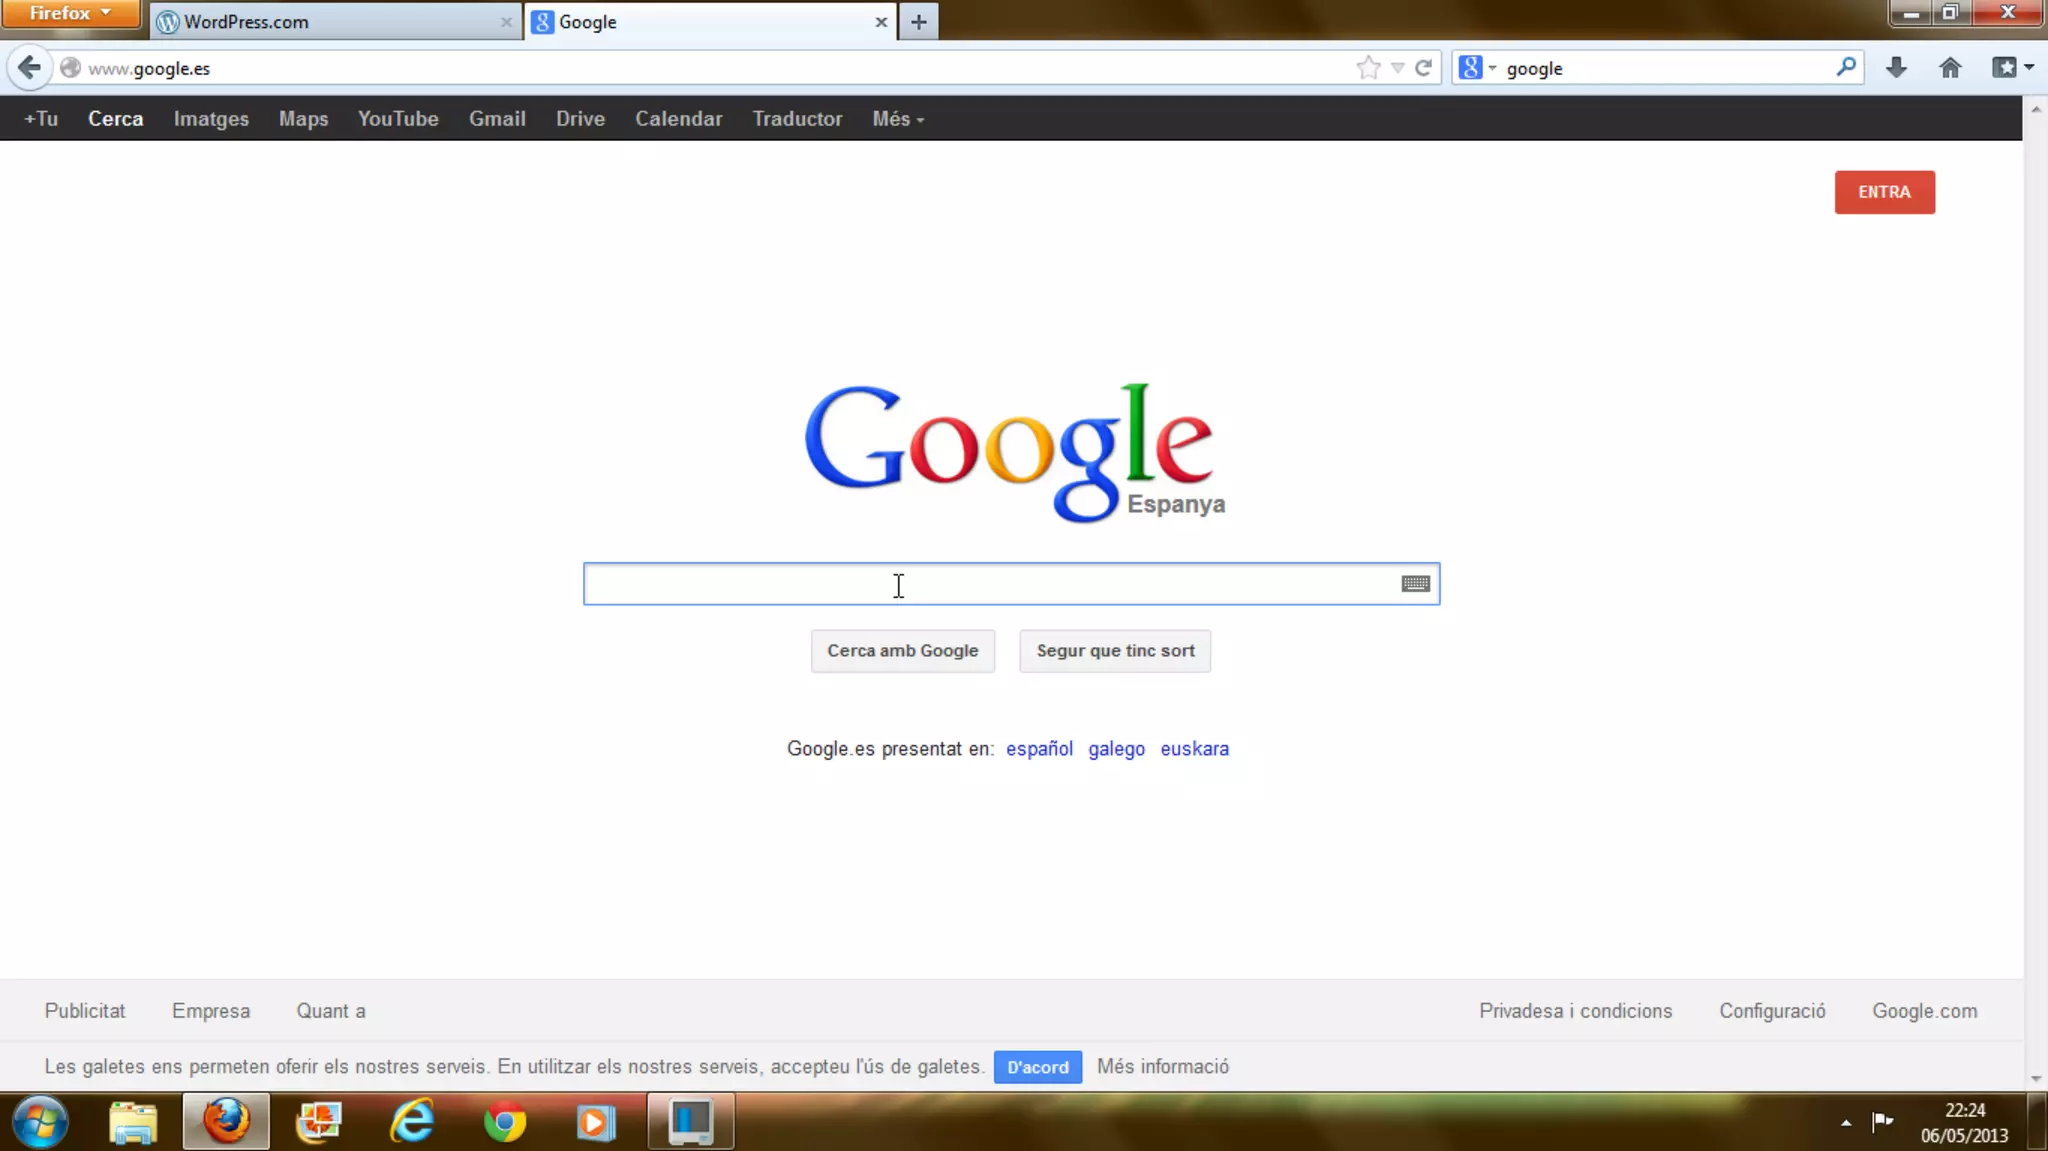Screen dimensions: 2048x1151
Task: Click the search bar magnifier icon
Action: pyautogui.click(x=1846, y=67)
